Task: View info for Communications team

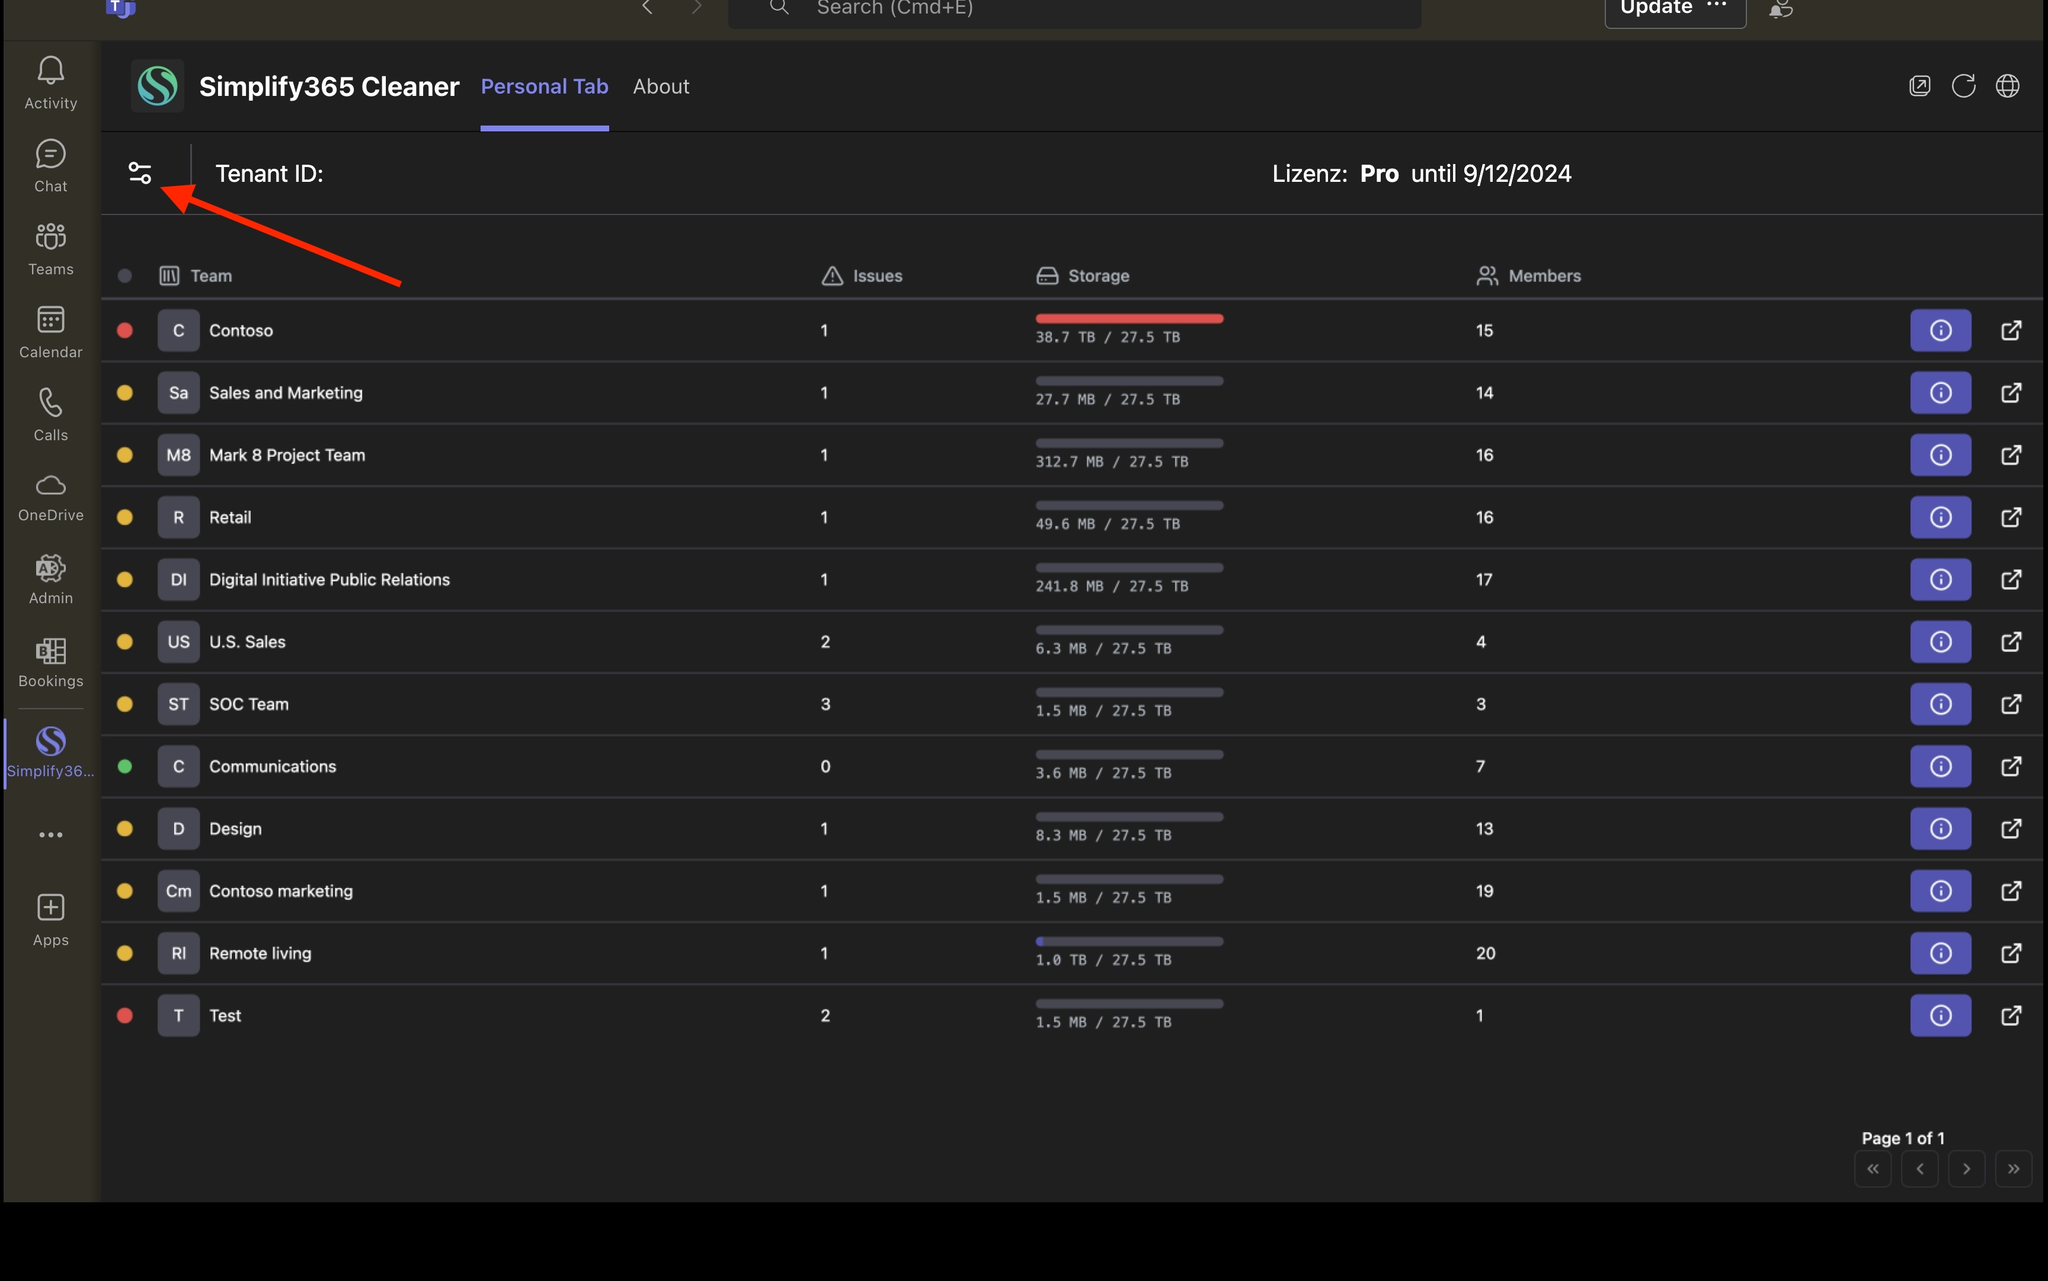Action: pyautogui.click(x=1941, y=766)
